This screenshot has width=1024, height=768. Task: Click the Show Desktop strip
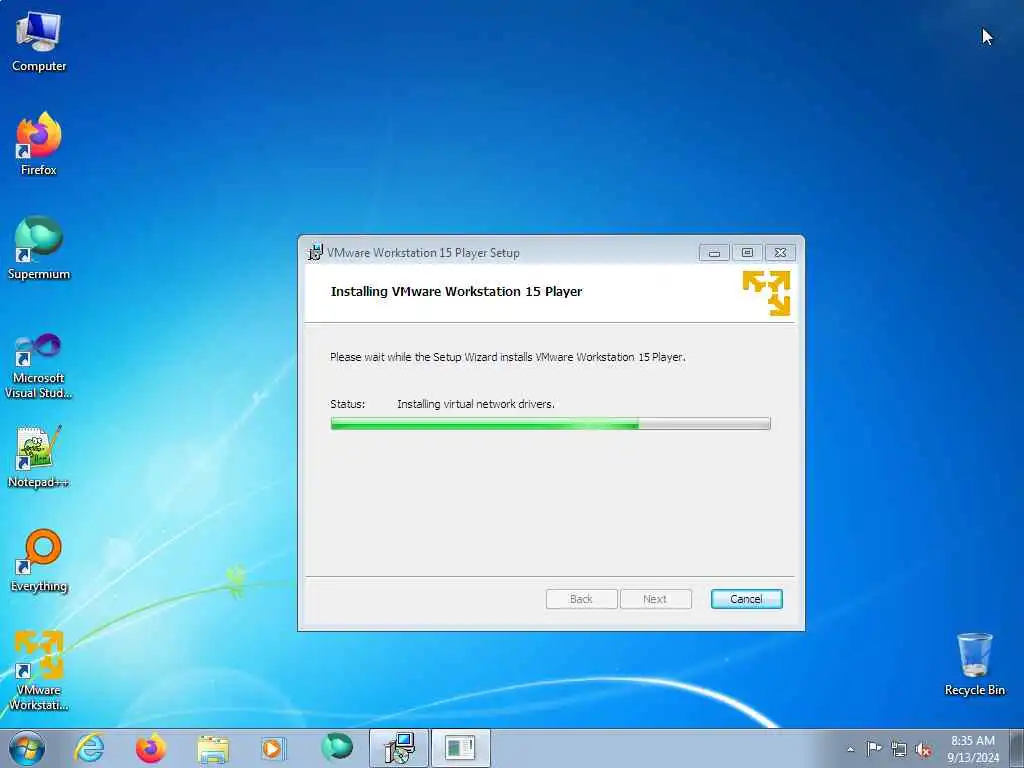pos(1016,748)
